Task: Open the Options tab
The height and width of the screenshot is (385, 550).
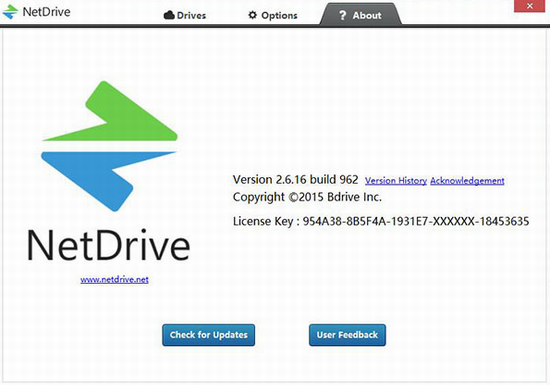Action: click(273, 15)
